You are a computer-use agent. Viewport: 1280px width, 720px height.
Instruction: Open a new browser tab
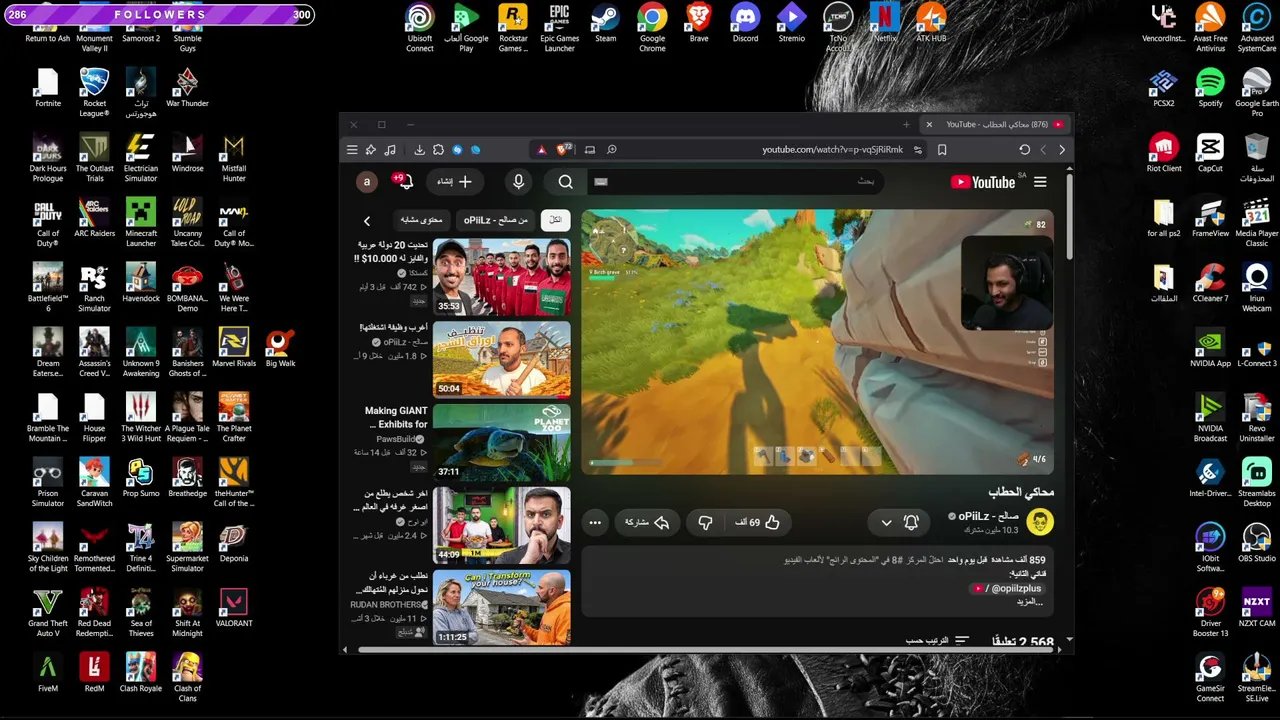coord(906,125)
